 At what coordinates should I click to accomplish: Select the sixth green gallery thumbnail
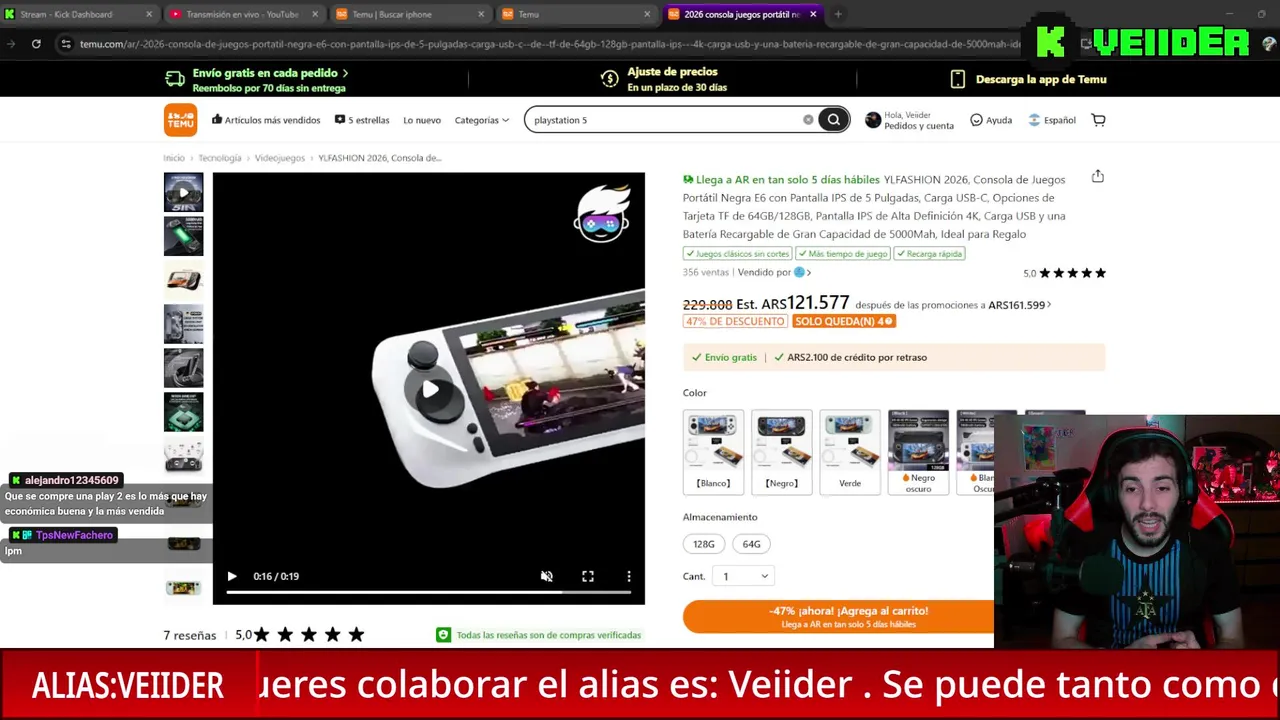click(x=183, y=412)
